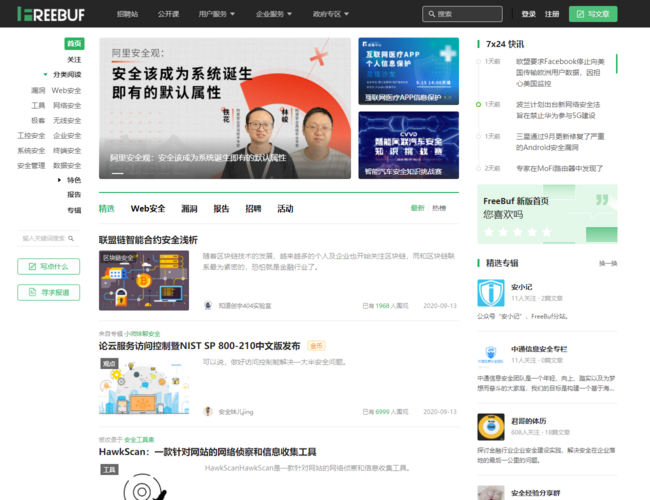
Task: Open news about 波兰计划出台新网络安全法
Action: [558, 110]
